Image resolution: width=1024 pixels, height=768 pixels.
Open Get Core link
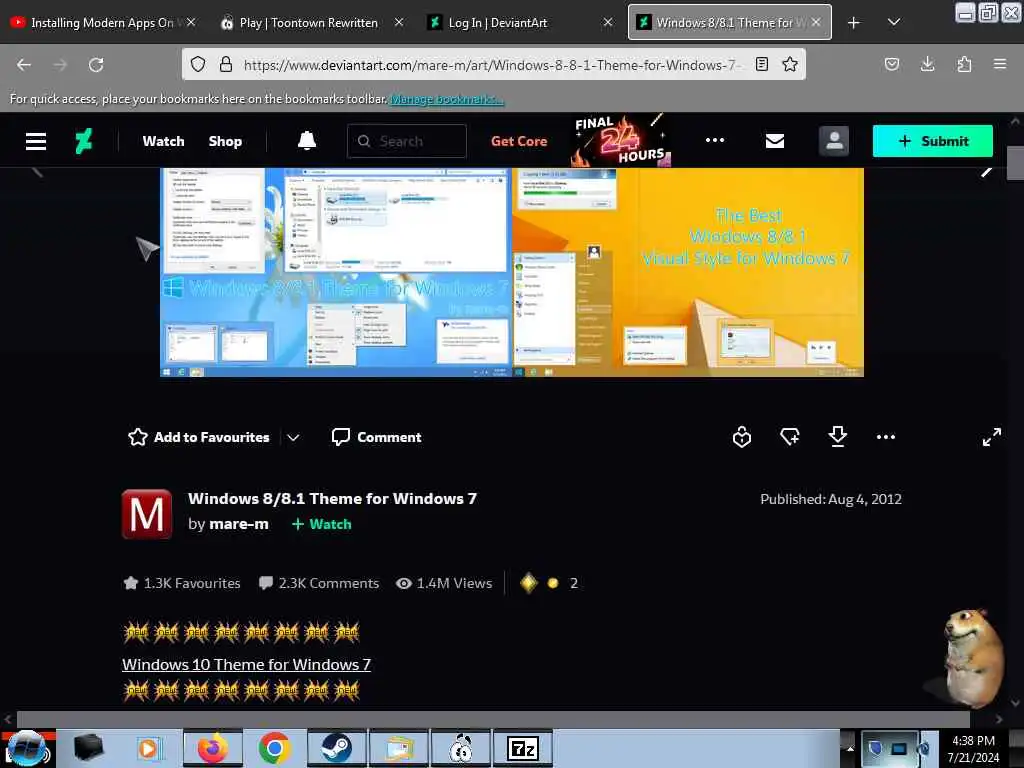(519, 141)
